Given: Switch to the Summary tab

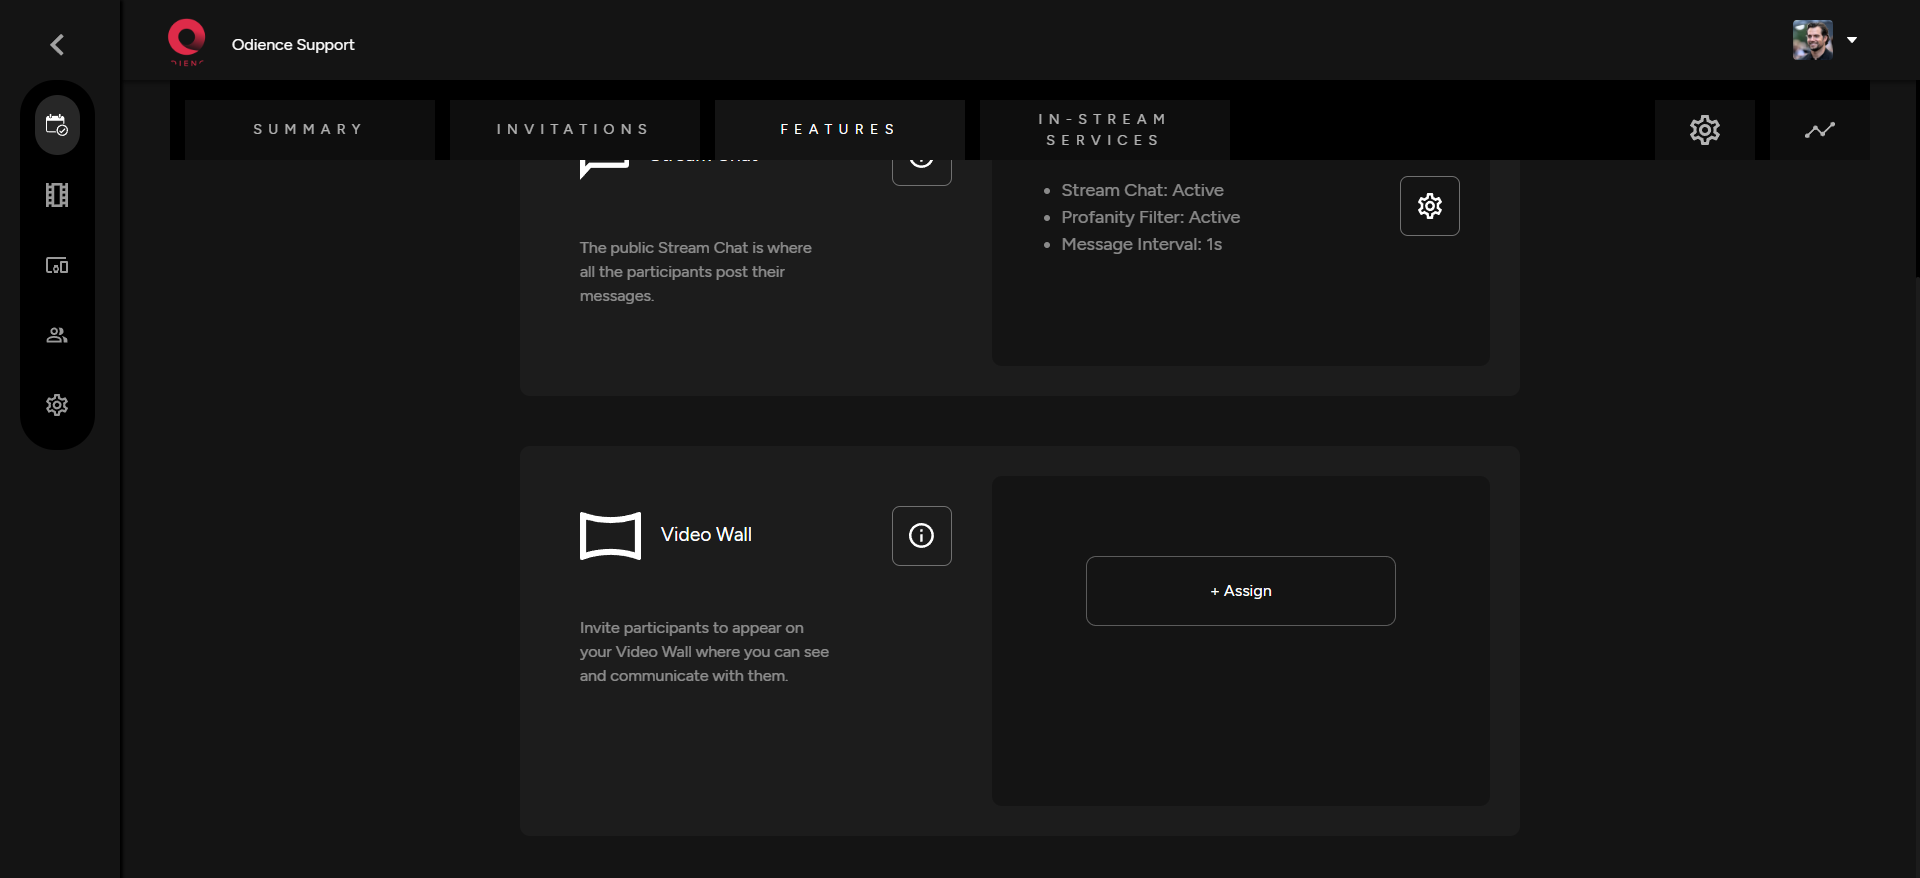Looking at the screenshot, I should 309,129.
